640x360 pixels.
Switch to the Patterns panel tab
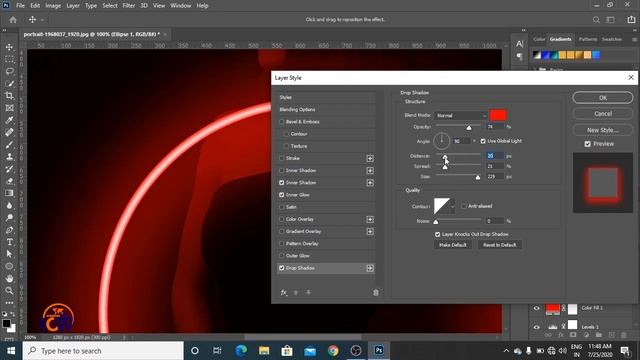588,39
